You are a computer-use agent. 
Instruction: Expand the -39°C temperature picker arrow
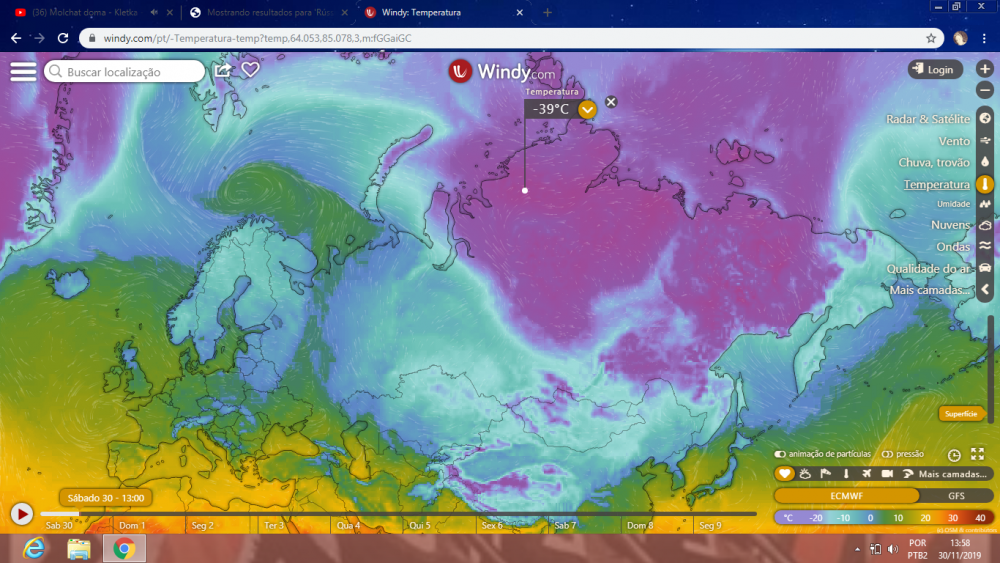pos(587,109)
